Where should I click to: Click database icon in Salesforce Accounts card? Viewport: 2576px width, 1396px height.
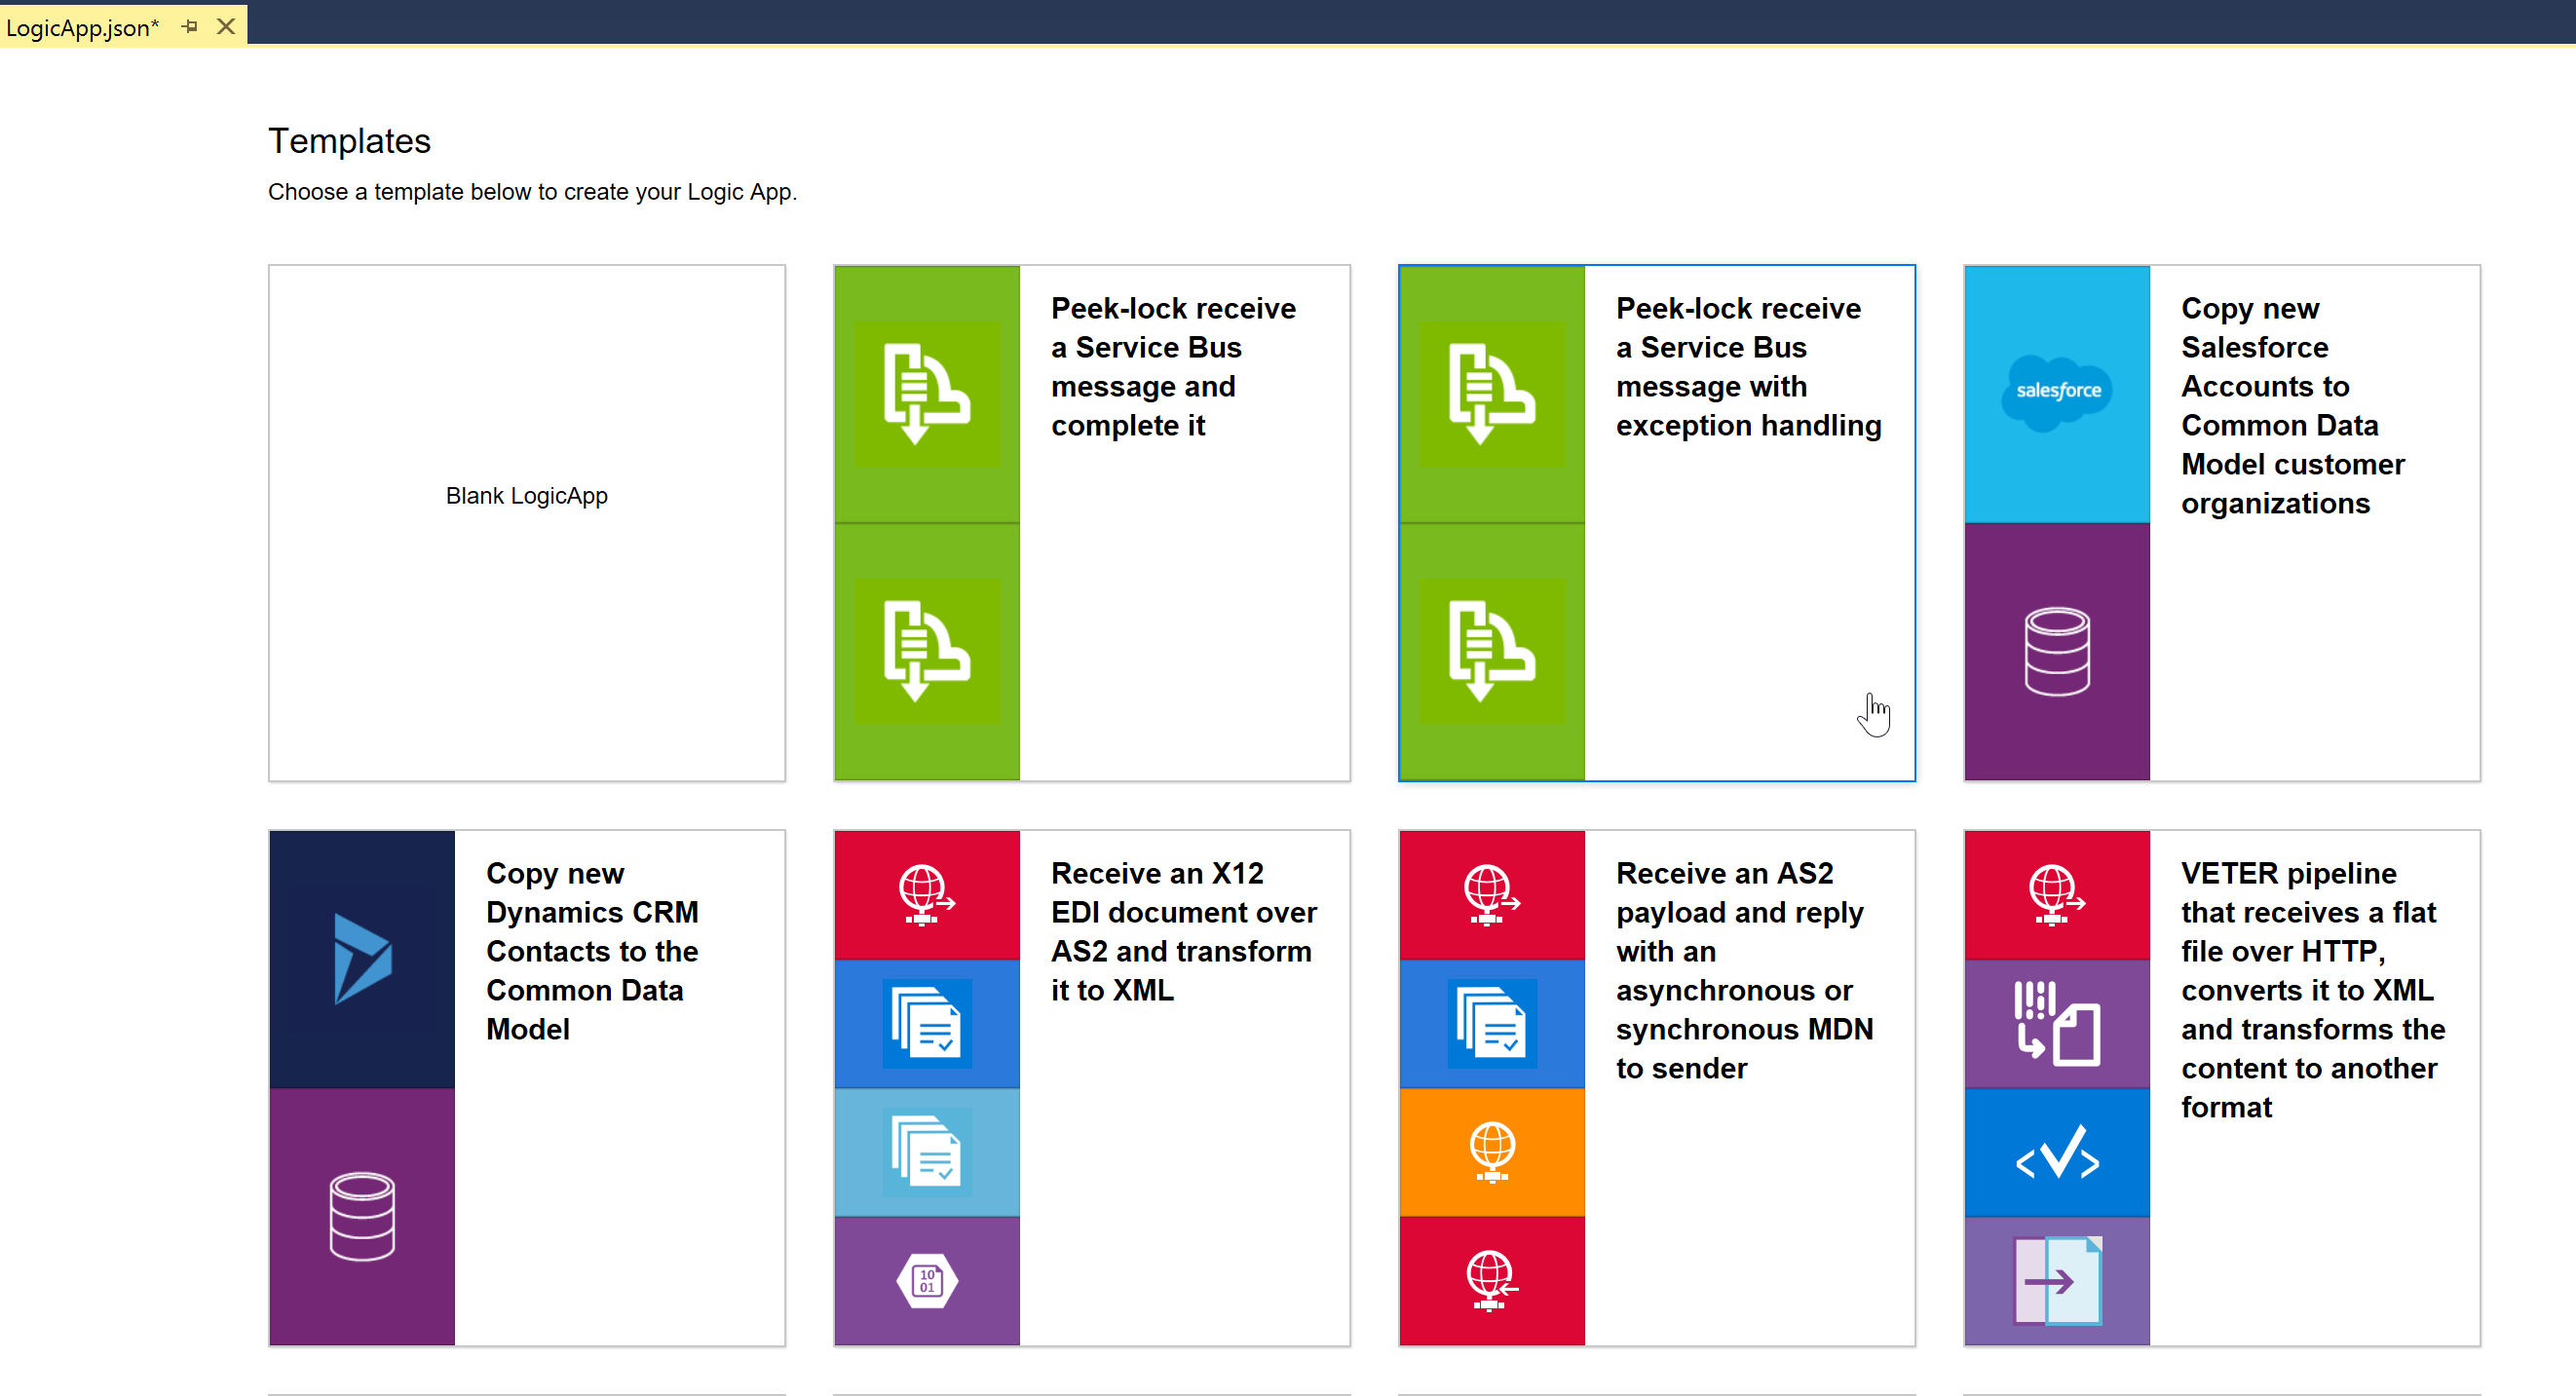click(x=2056, y=652)
